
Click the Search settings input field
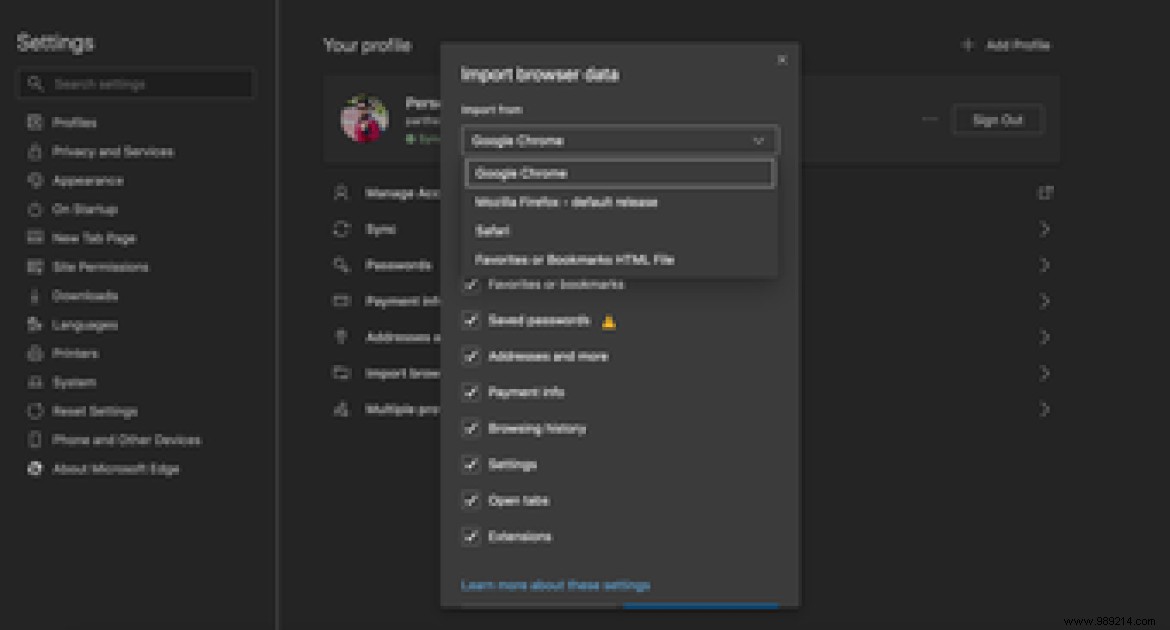tap(135, 84)
